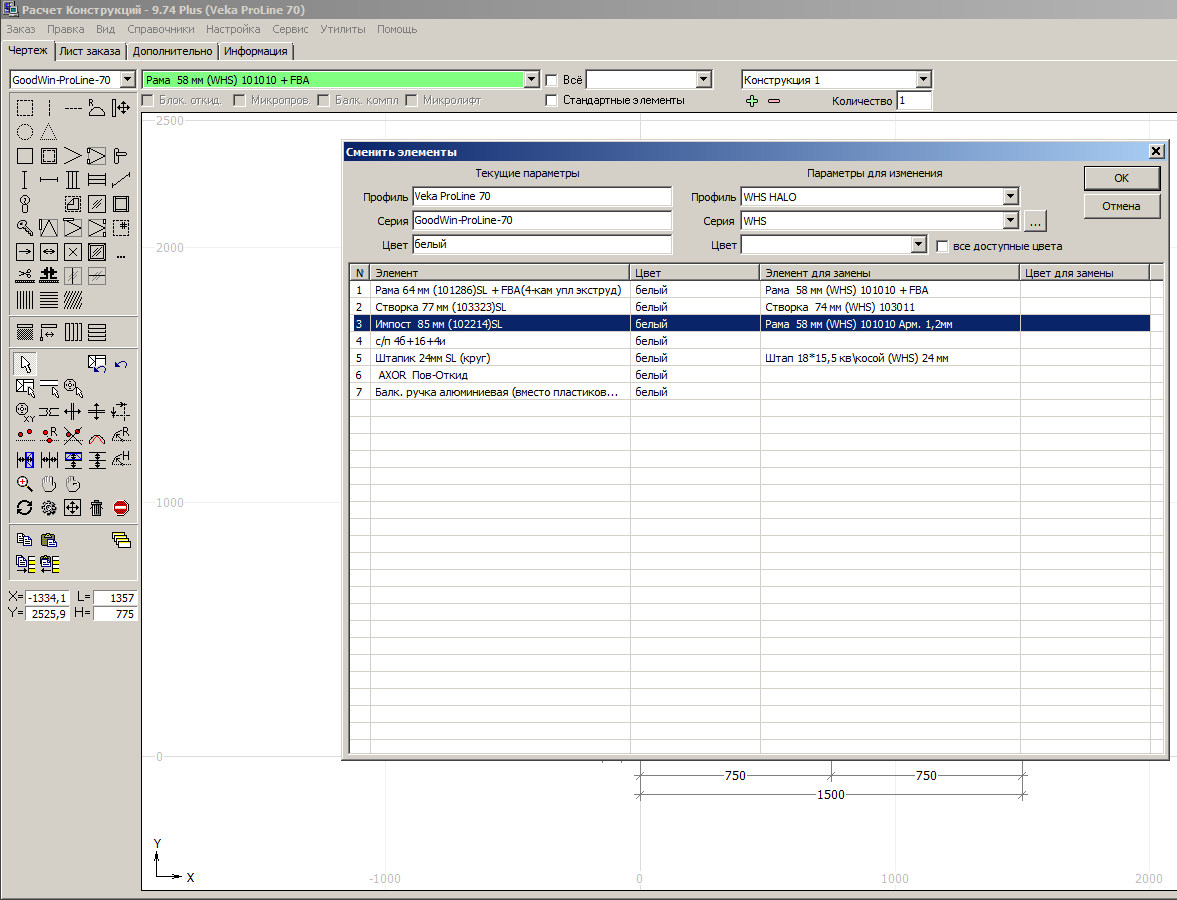The height and width of the screenshot is (900, 1177).
Task: Switch to Лист заказа tab
Action: tap(89, 51)
